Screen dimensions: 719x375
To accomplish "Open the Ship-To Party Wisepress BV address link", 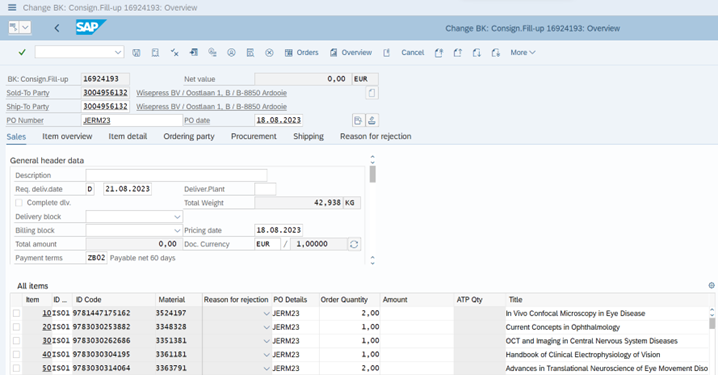I will (x=211, y=107).
